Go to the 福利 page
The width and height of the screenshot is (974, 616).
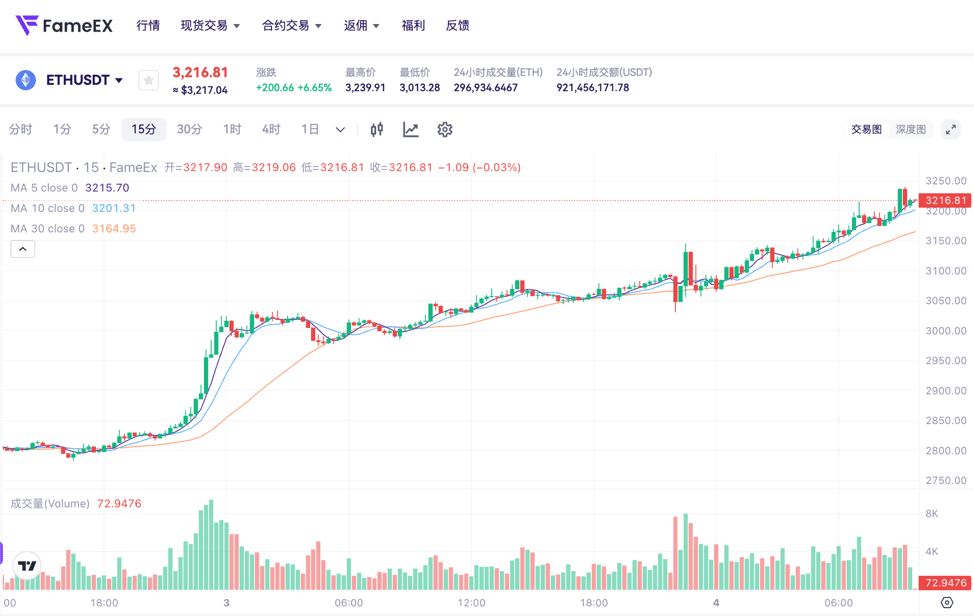coord(413,26)
